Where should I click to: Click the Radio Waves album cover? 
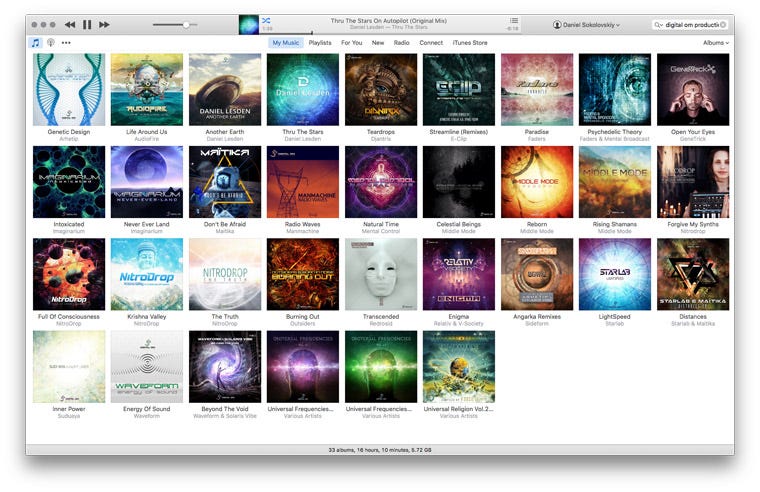point(303,182)
